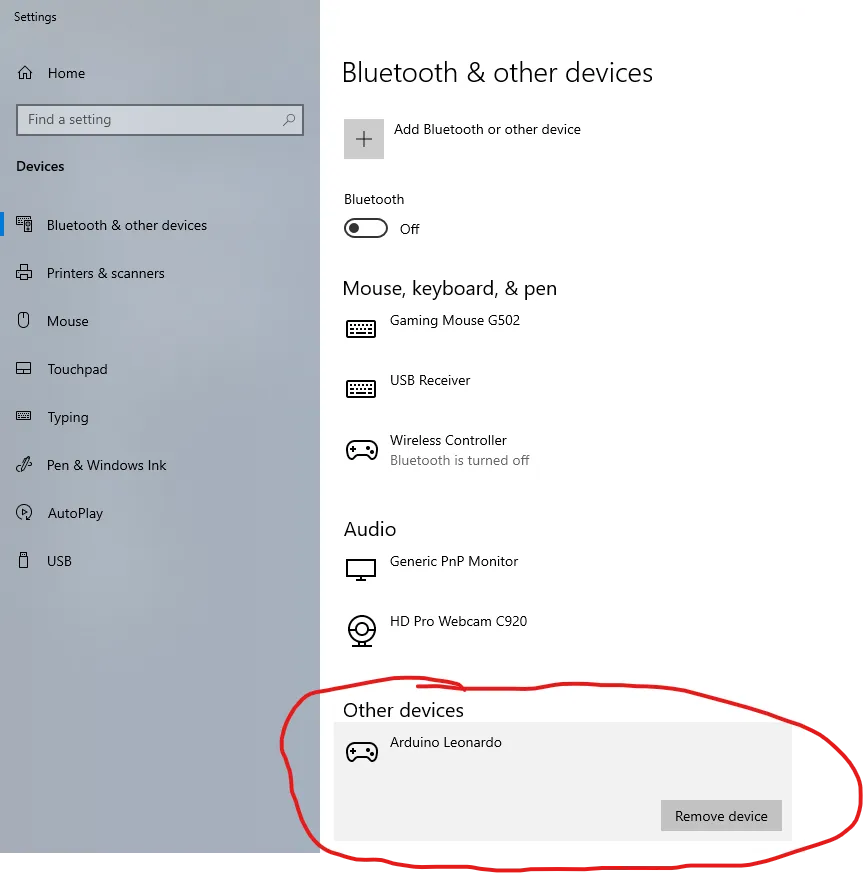Click the Mouse sidebar icon
863x873 pixels.
pos(23,321)
